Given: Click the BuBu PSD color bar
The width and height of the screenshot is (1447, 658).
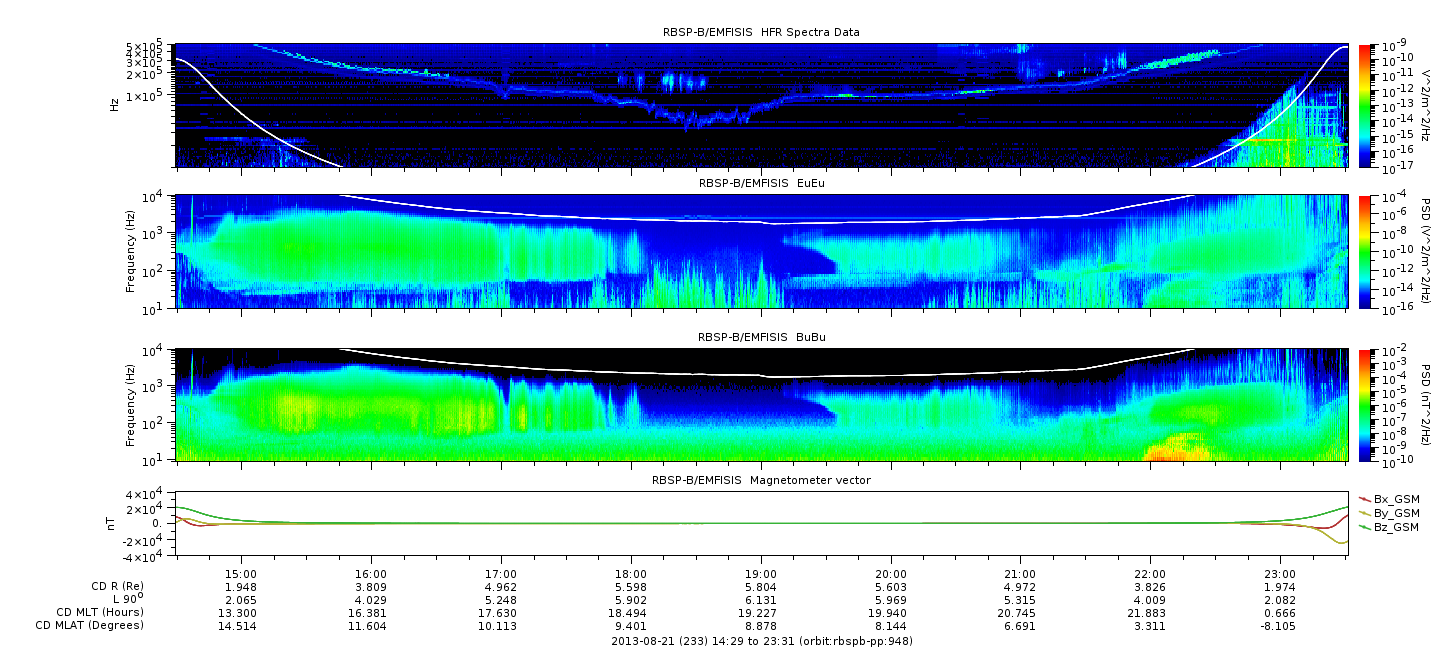Looking at the screenshot, I should (x=1365, y=405).
